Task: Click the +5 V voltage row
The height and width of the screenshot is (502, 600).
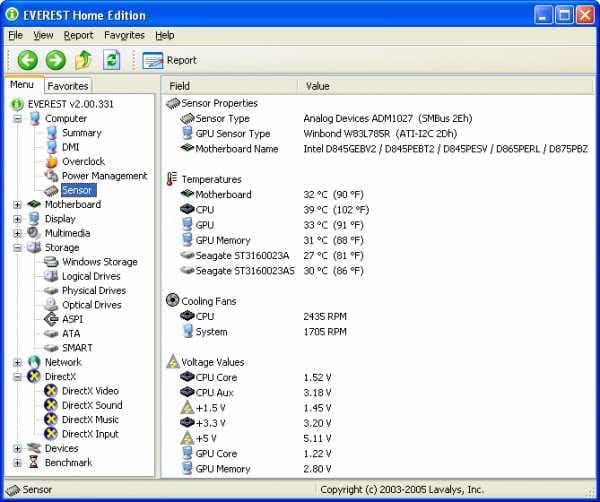Action: point(256,438)
